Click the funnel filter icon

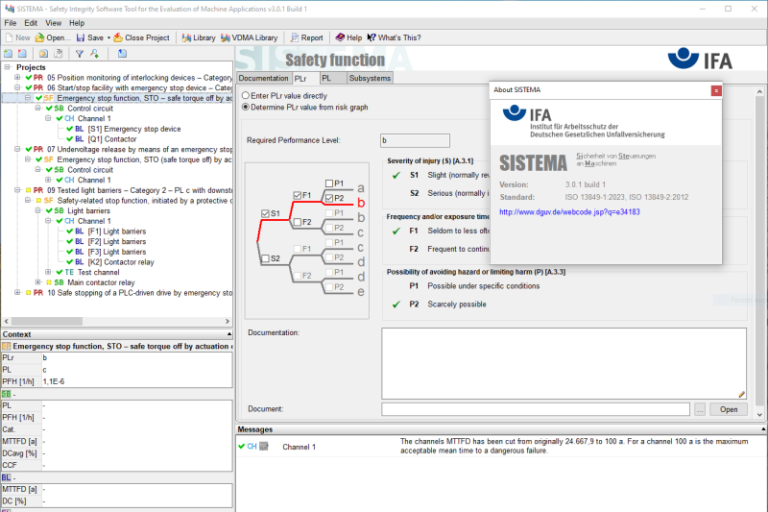tap(79, 54)
